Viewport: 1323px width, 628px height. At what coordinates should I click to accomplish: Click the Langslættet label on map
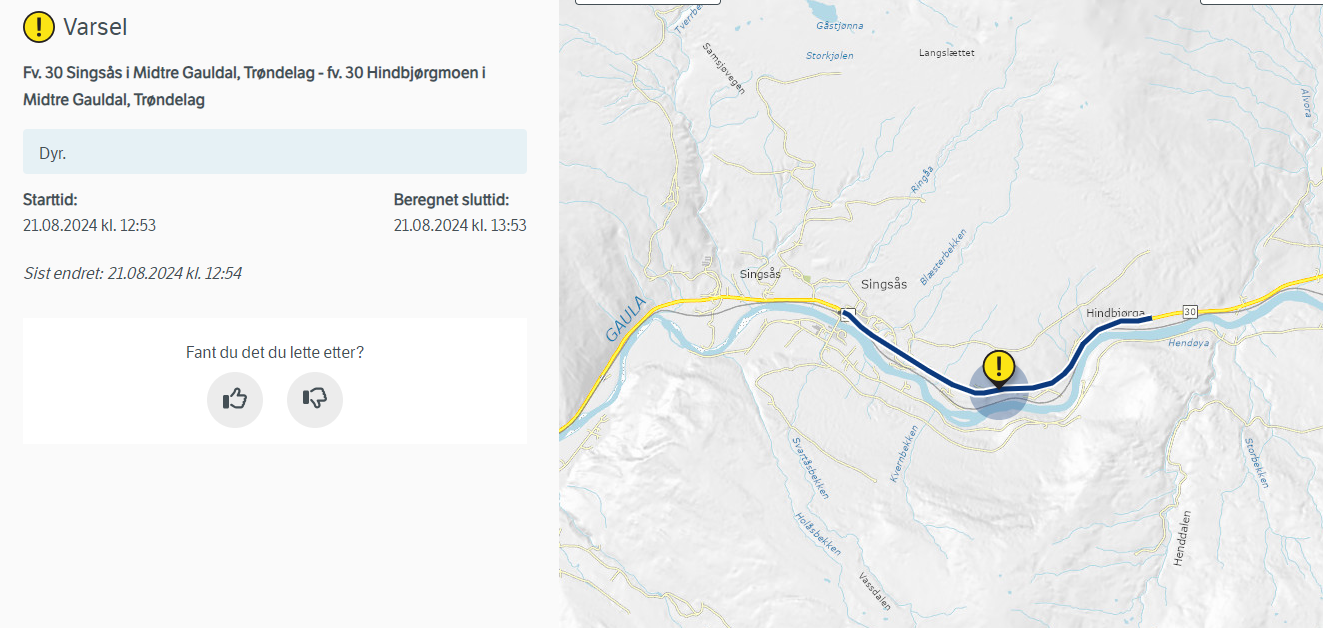(x=946, y=52)
